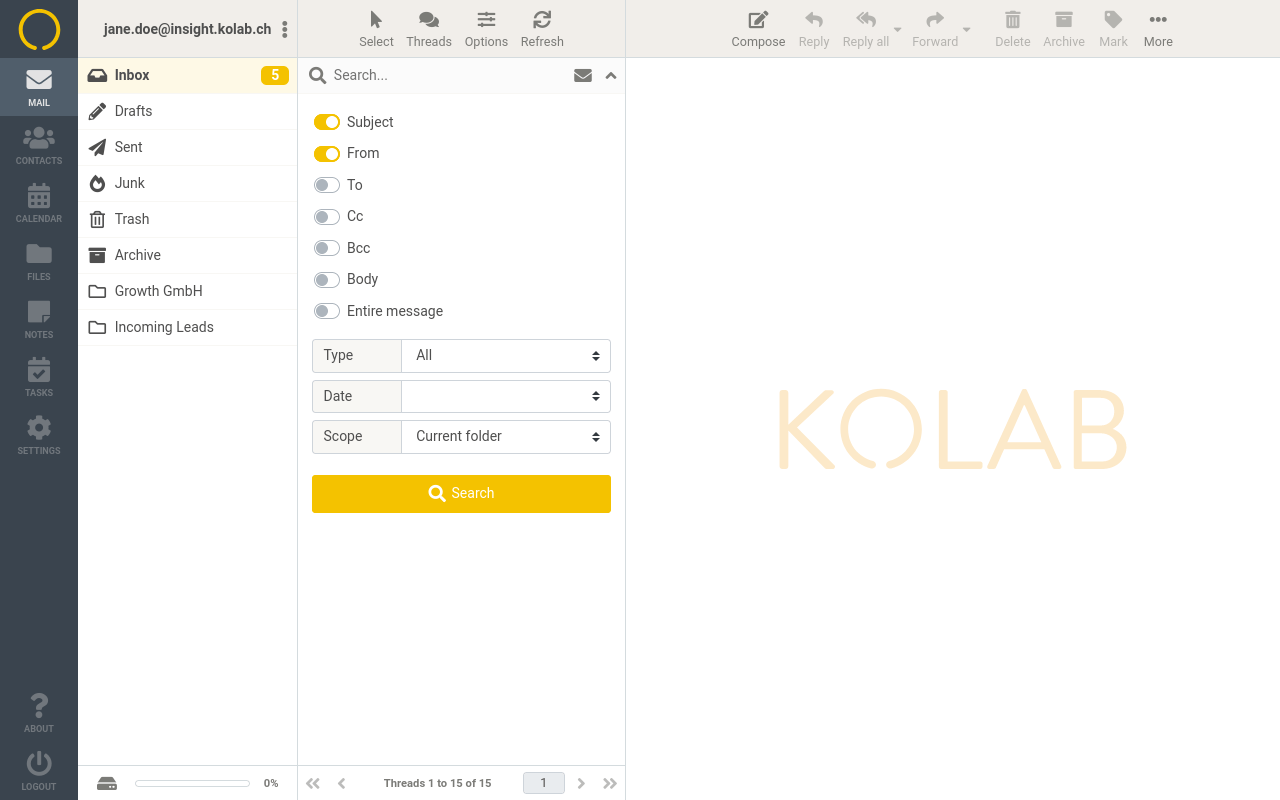Click the Delete trash icon
This screenshot has height=800, width=1280.
[1012, 29]
